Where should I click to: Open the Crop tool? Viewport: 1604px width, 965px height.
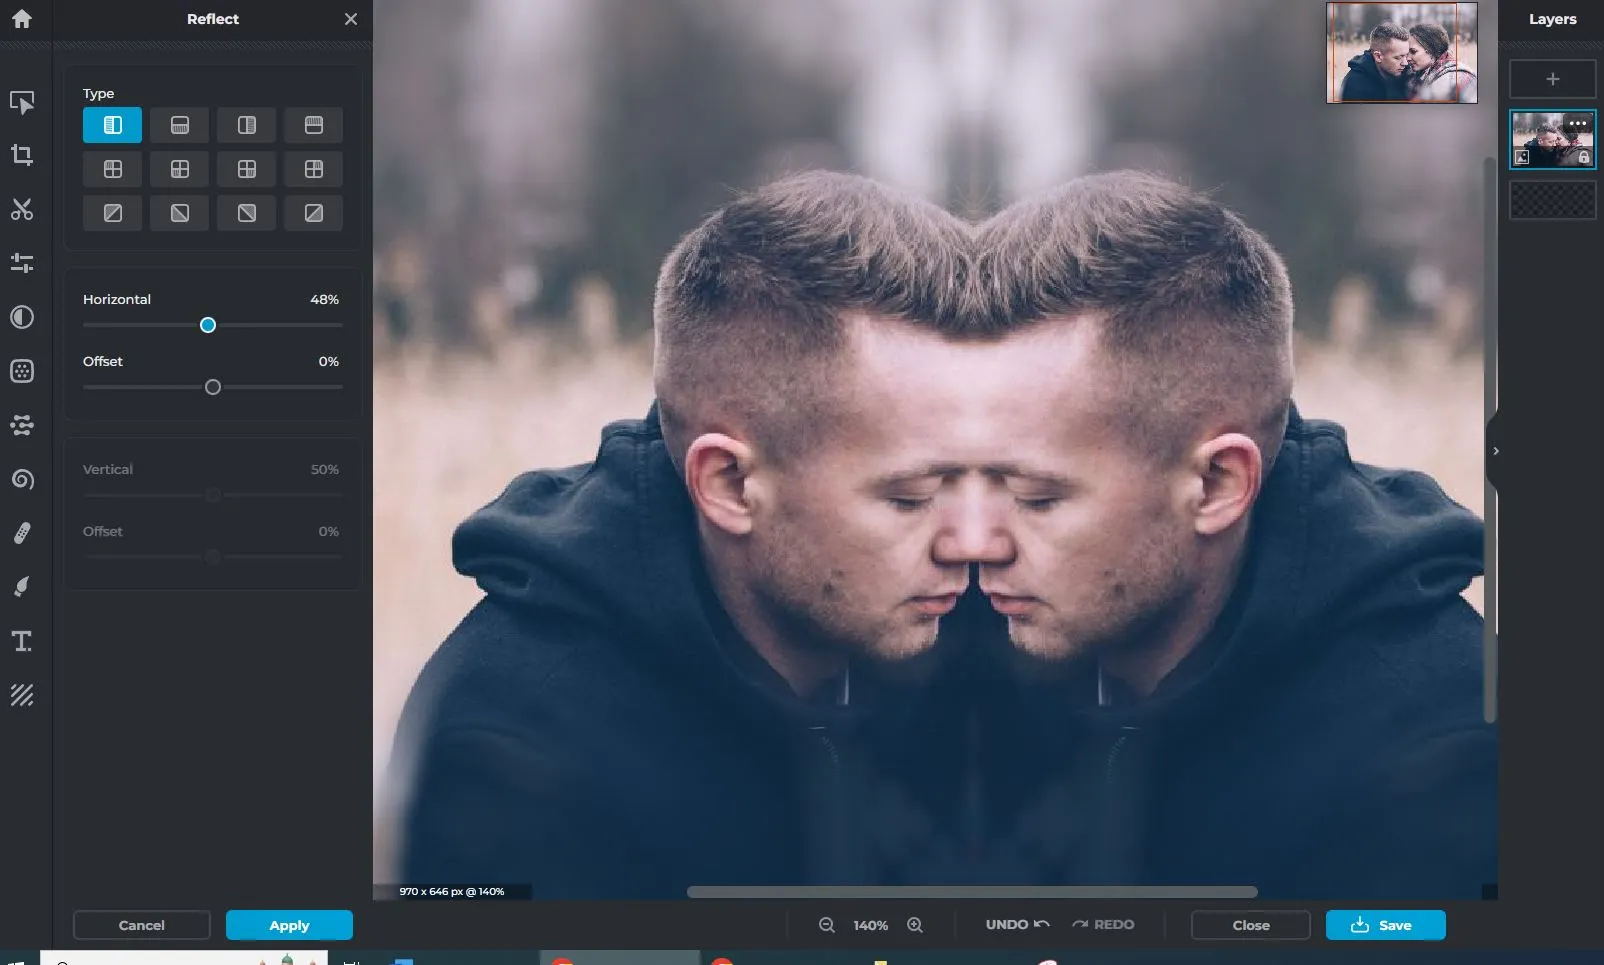click(x=22, y=155)
